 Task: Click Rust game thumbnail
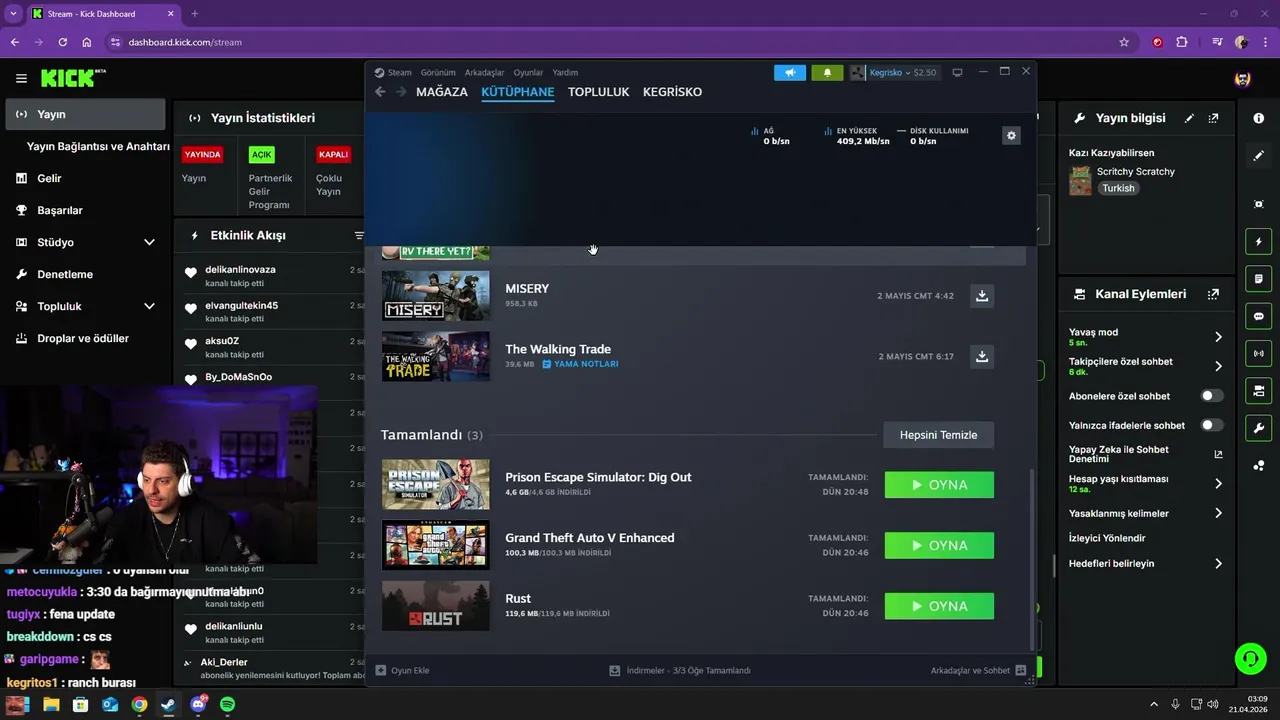coord(436,606)
